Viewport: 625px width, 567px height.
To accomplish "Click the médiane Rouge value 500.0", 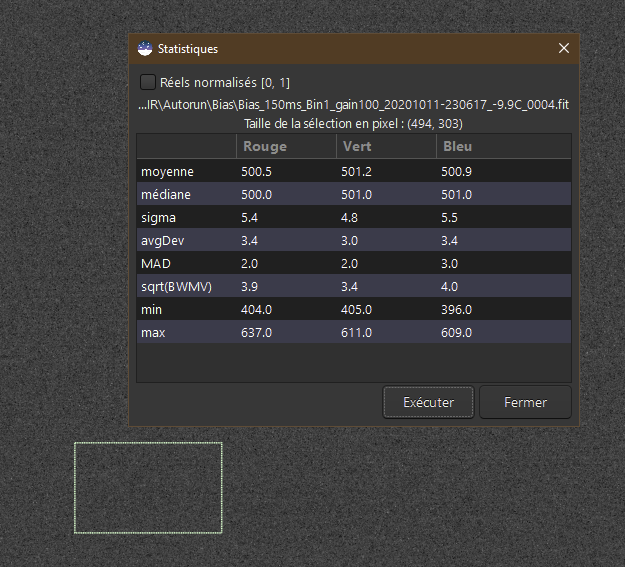I will click(x=256, y=195).
